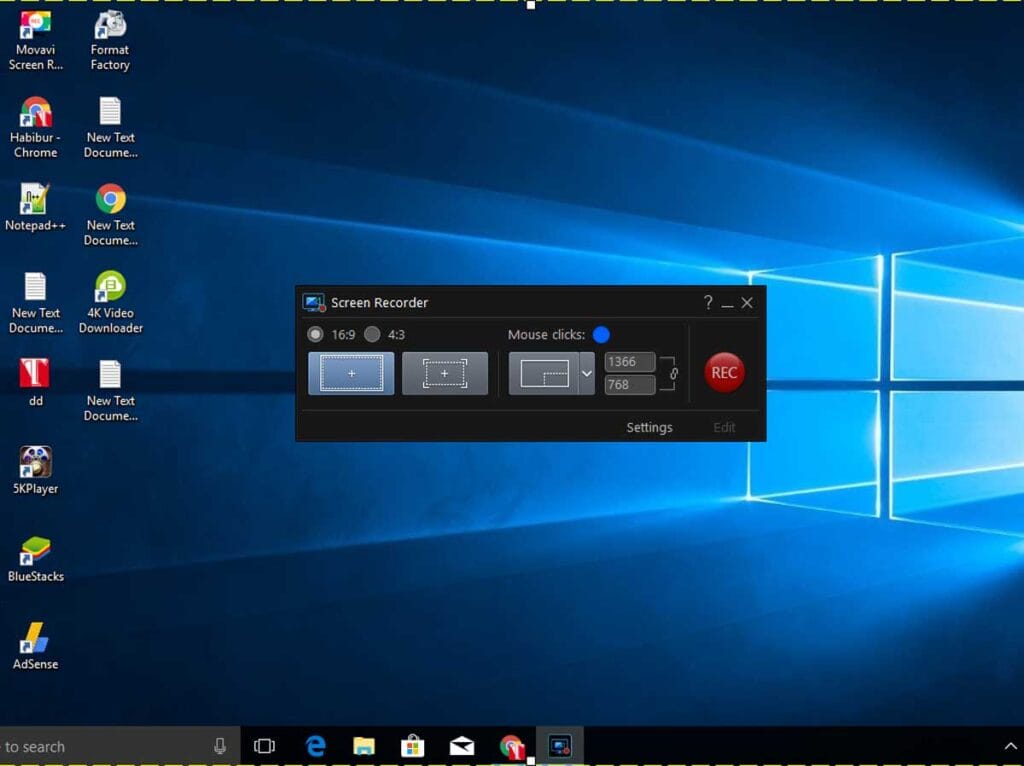This screenshot has width=1024, height=766.
Task: Click the Screen Recorder help question mark
Action: pos(707,302)
